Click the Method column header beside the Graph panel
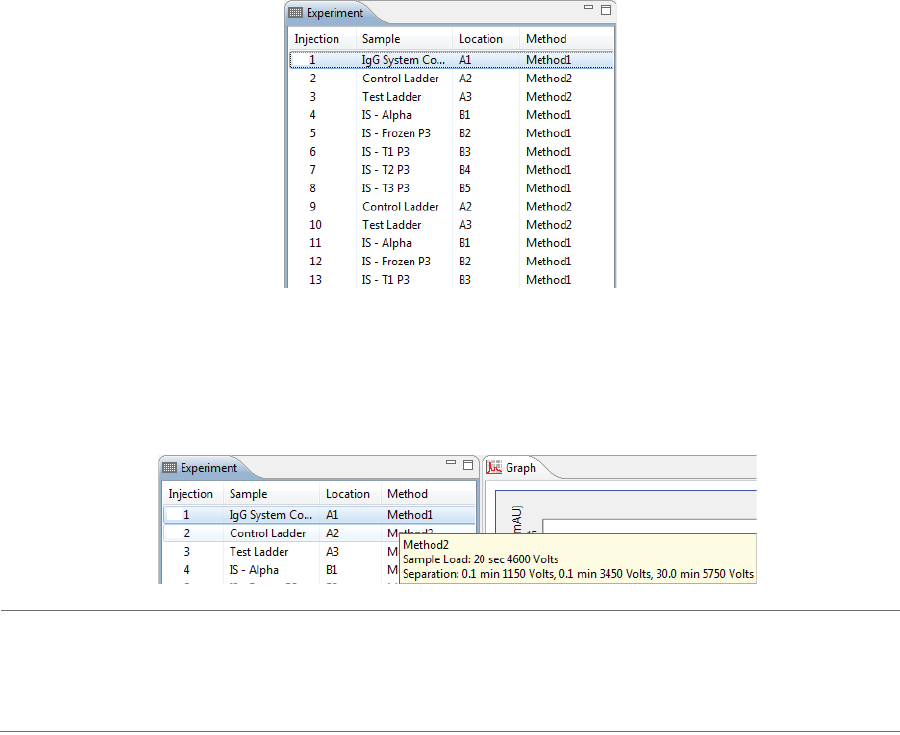This screenshot has height=735, width=900. coord(428,494)
